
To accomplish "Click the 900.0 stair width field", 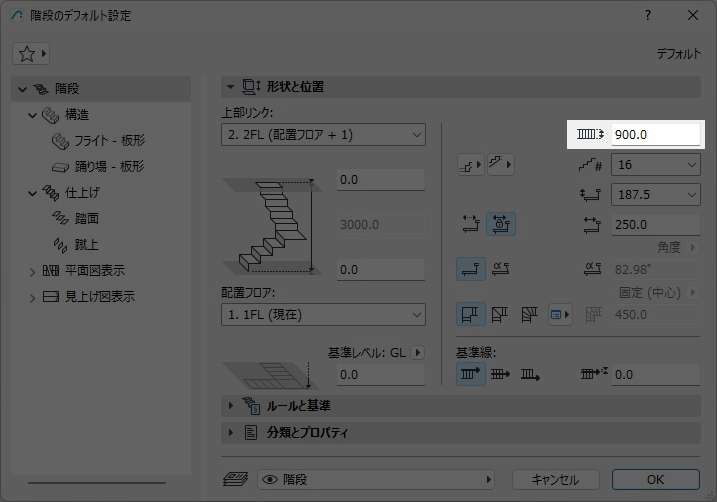I will [x=656, y=135].
